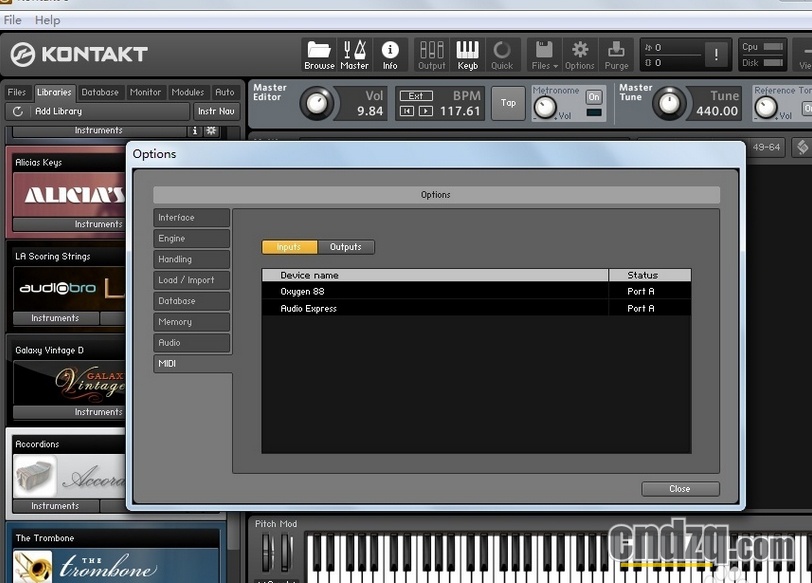Image resolution: width=812 pixels, height=583 pixels.
Task: Adjust the Master Tune knob
Action: coord(669,103)
